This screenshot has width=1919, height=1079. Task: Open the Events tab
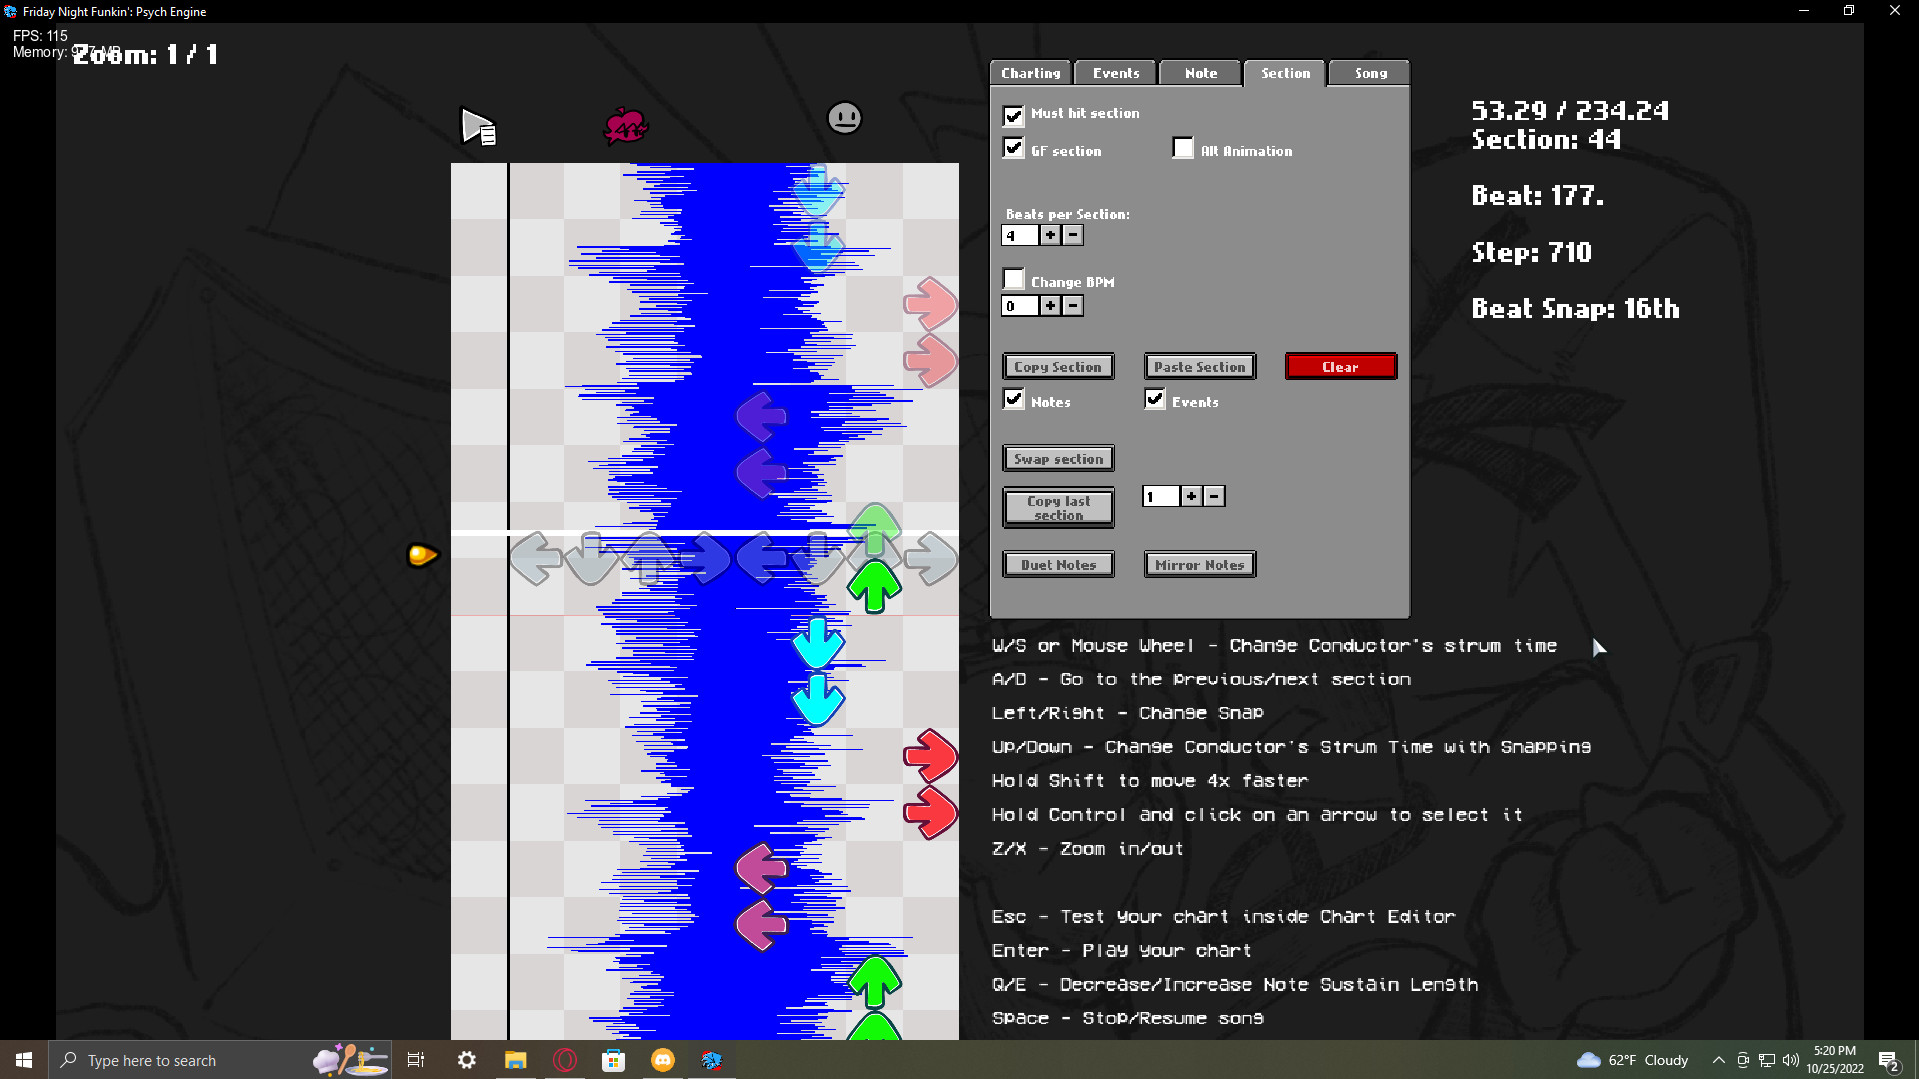[x=1115, y=73]
